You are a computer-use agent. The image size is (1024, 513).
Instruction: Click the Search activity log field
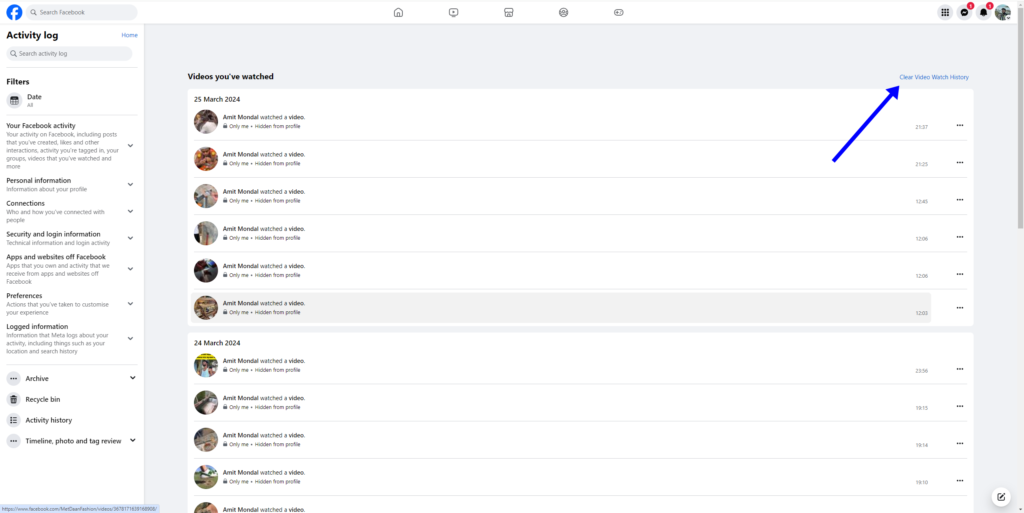70,53
